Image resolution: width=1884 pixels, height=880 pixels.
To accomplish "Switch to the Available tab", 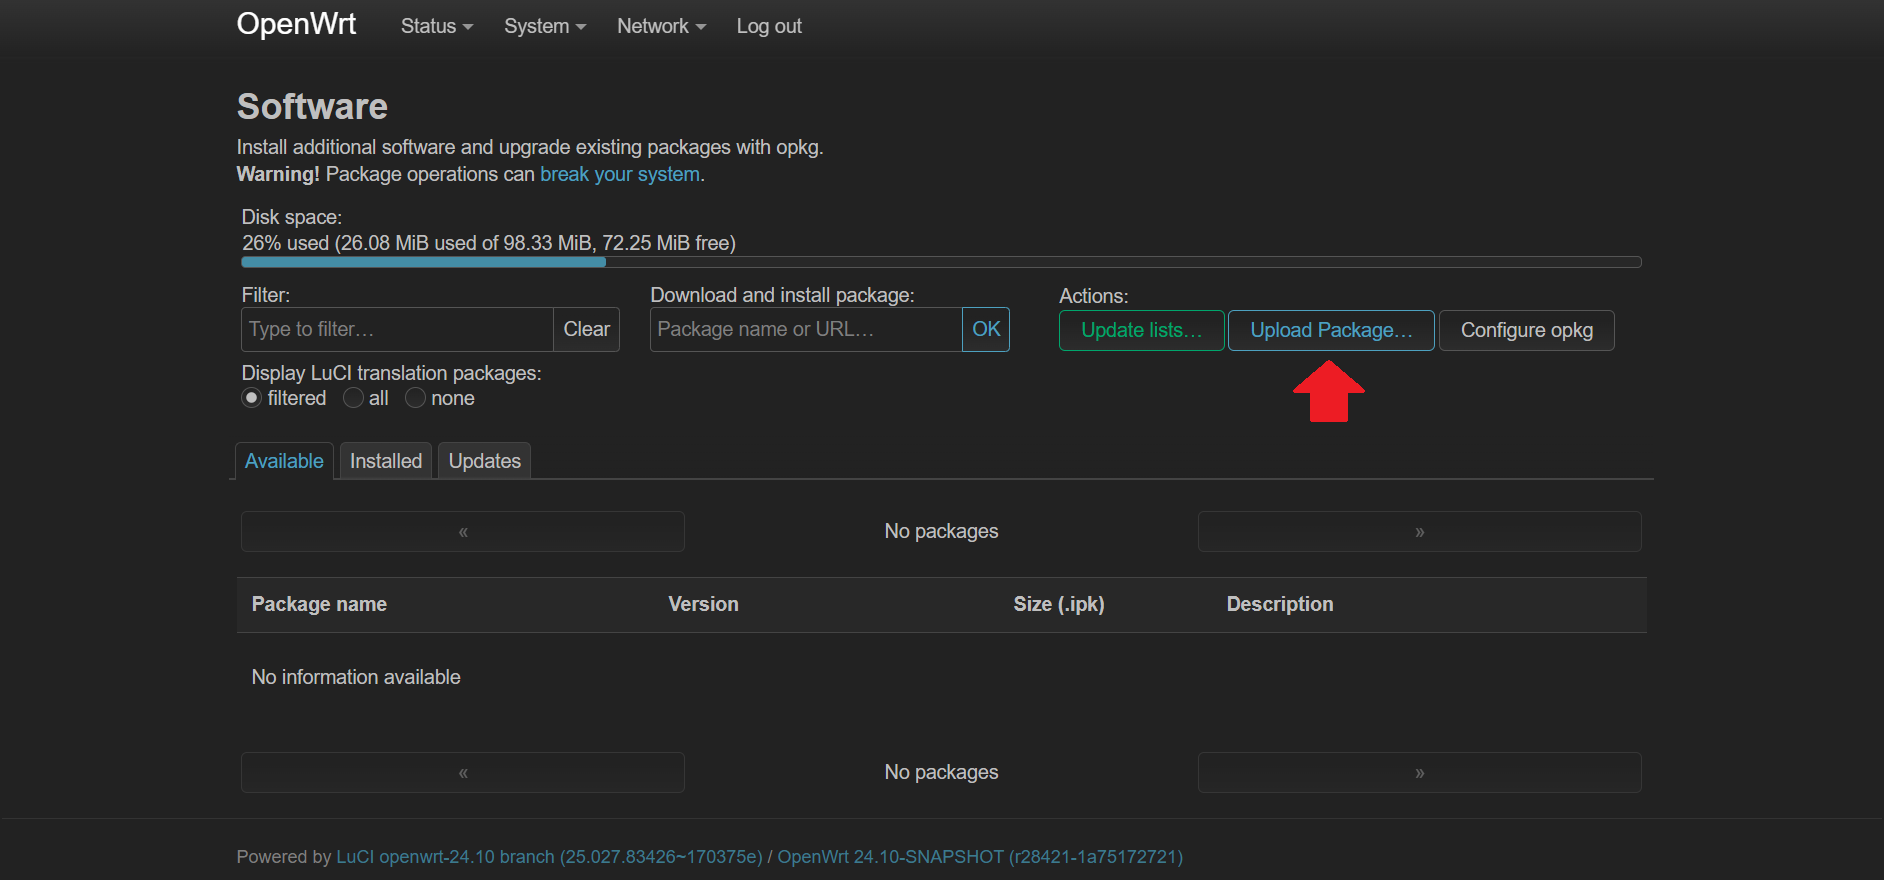I will coord(284,461).
